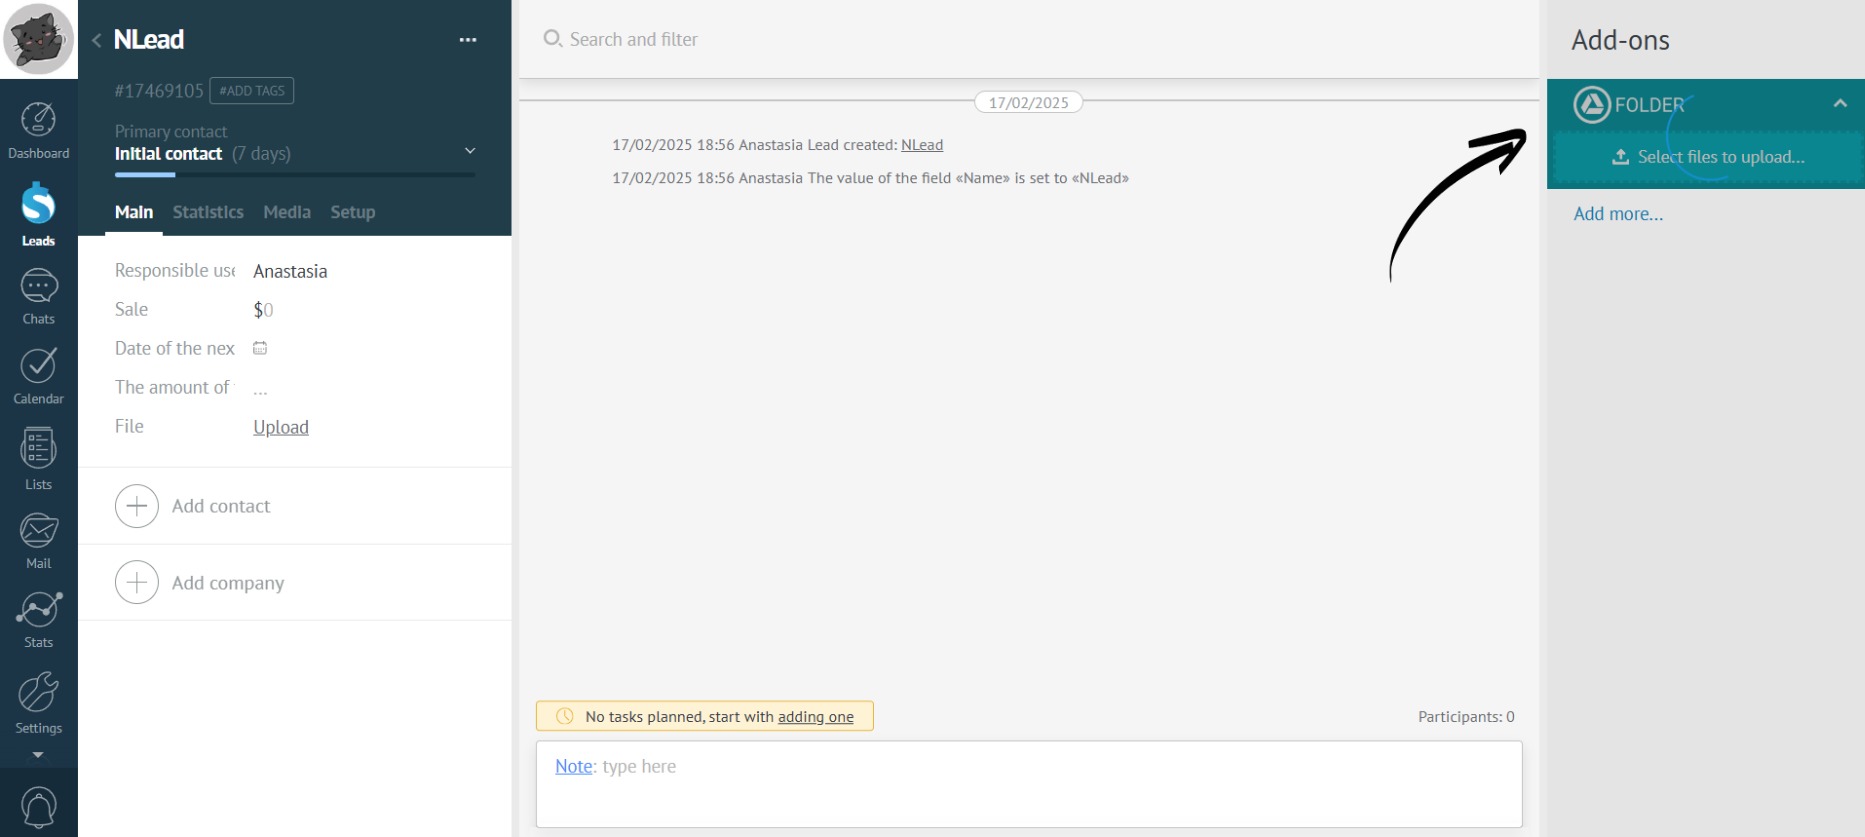Open the Calendar icon in sidebar

[38, 375]
